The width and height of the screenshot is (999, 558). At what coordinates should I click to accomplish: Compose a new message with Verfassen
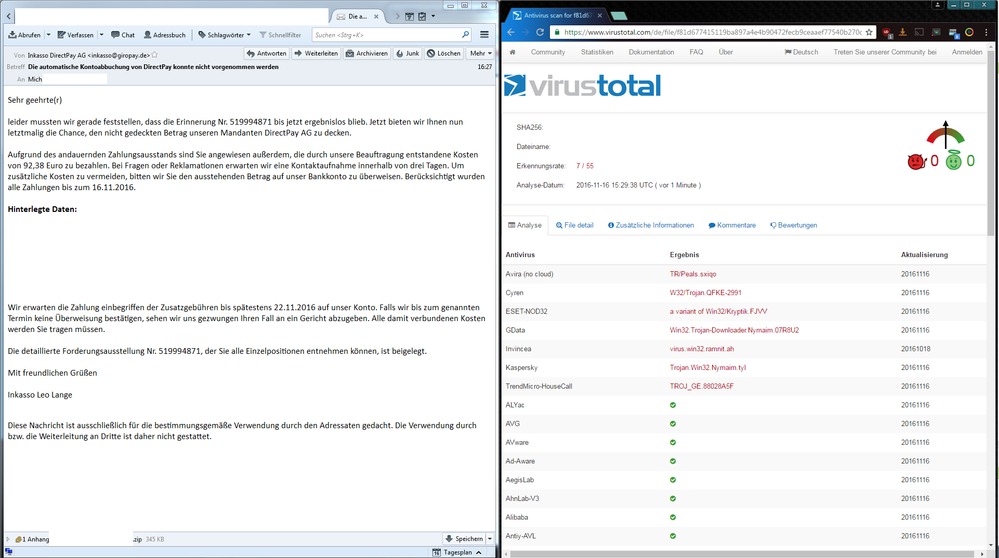coord(75,35)
